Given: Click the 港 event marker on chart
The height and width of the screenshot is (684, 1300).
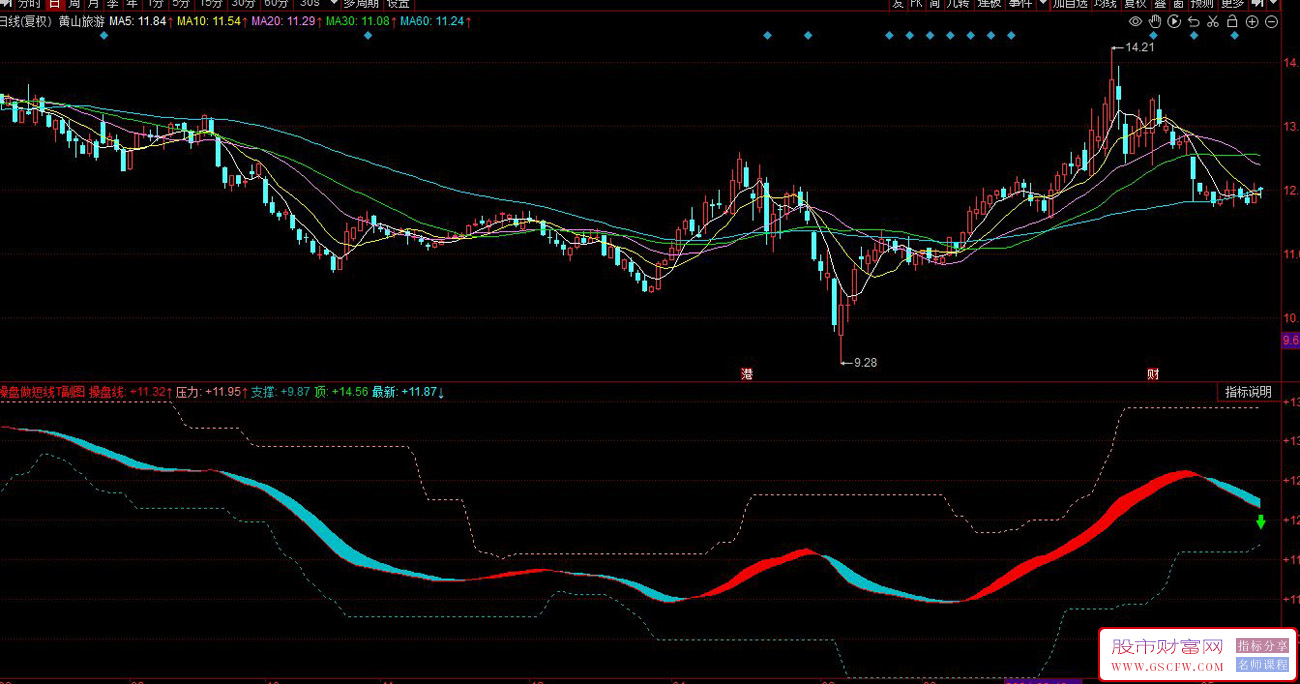Looking at the screenshot, I should tap(747, 374).
